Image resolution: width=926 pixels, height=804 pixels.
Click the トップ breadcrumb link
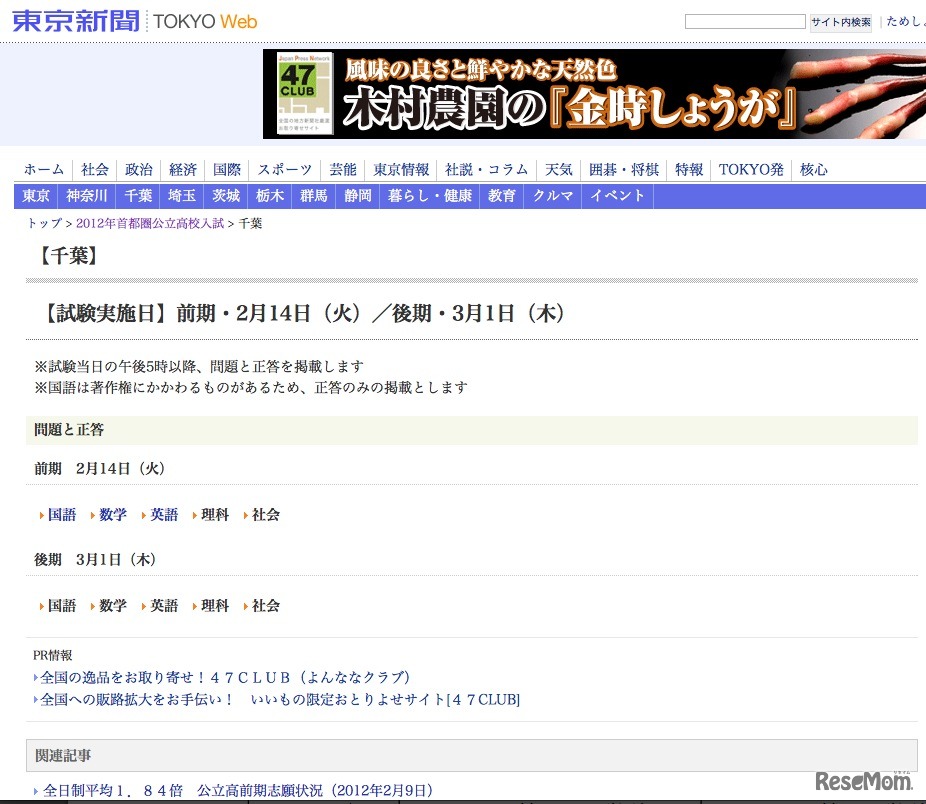[x=41, y=224]
